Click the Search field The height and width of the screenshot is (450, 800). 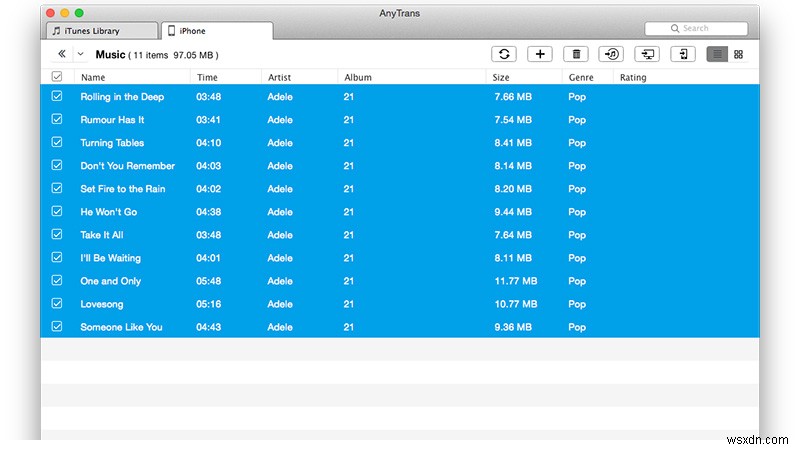tap(696, 28)
